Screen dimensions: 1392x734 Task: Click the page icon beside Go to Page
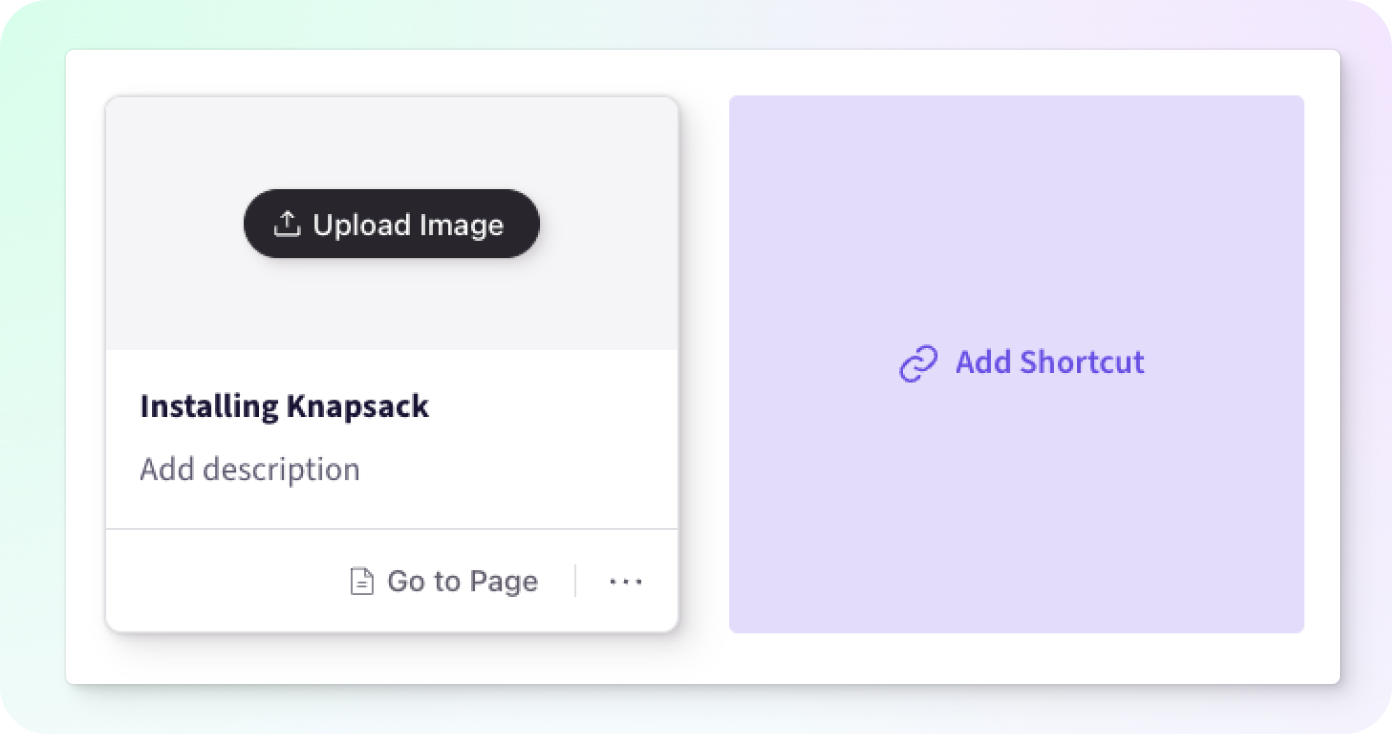coord(362,581)
